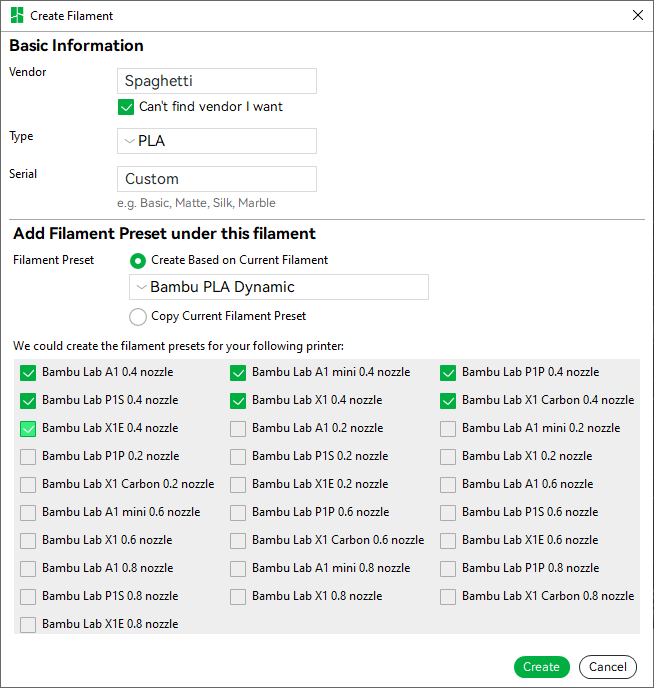Select Bambu Lab P1P 0.6 nozzle checkbox
Viewport: 654px width, 688px height.
click(x=238, y=513)
